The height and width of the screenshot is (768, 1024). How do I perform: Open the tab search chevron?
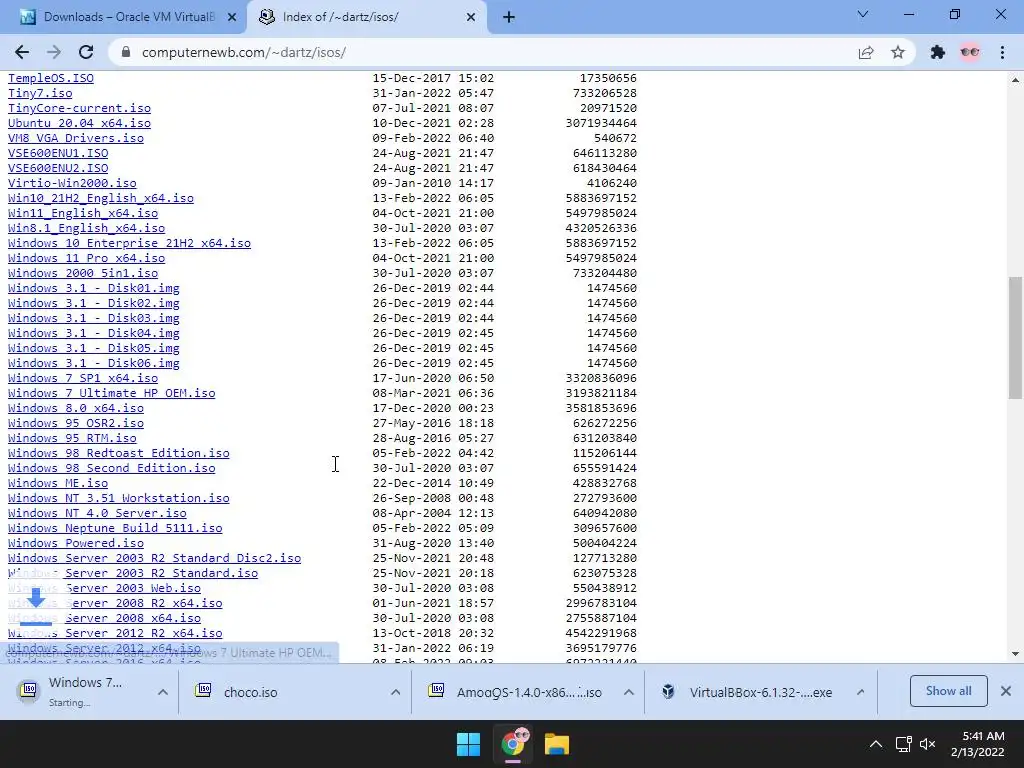pos(863,14)
